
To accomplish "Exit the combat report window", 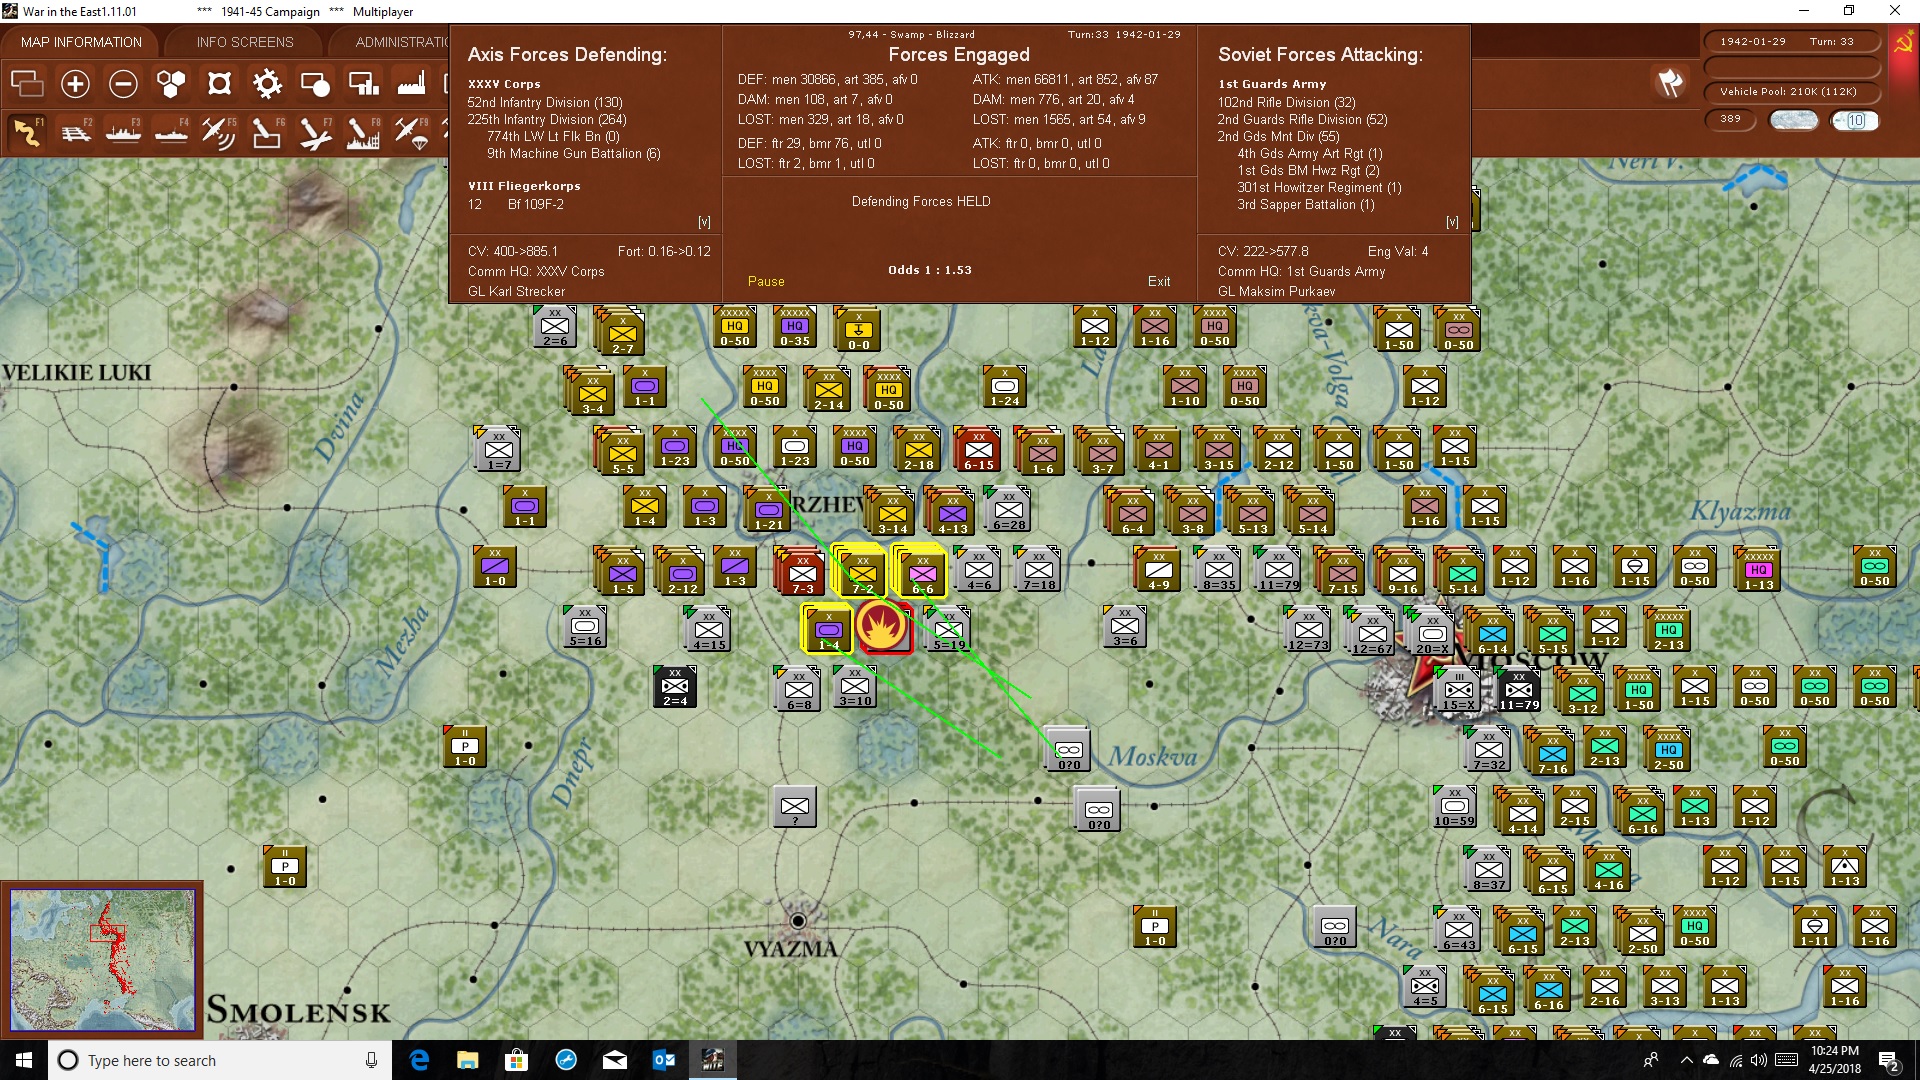I will tap(1159, 282).
